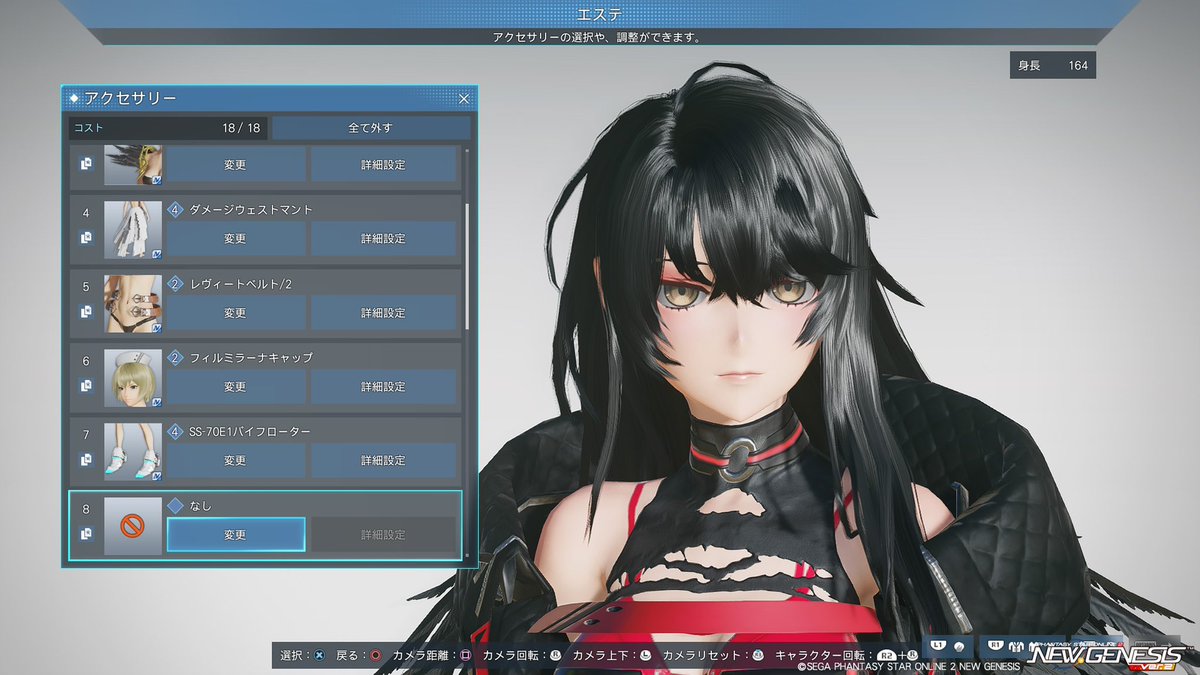1200x675 pixels.
Task: Click the 身長 164 height display
Action: pyautogui.click(x=1053, y=66)
